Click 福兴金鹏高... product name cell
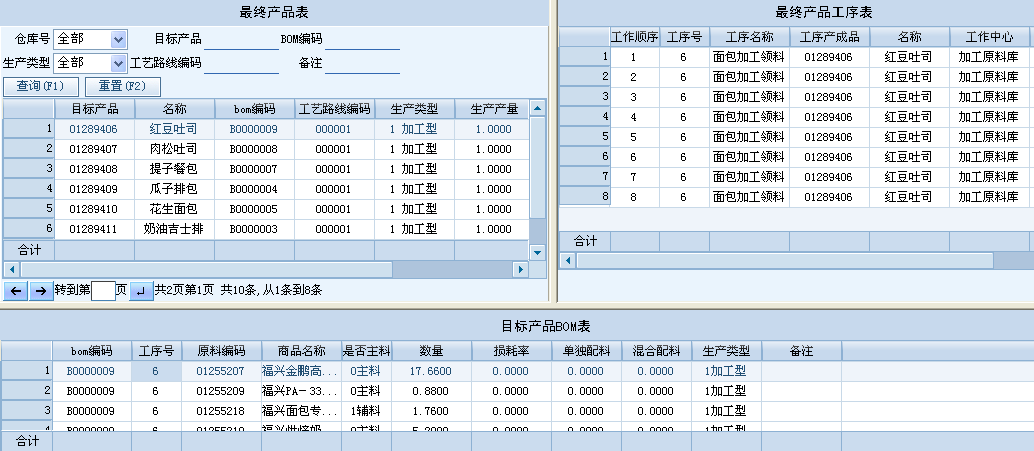 (301, 371)
